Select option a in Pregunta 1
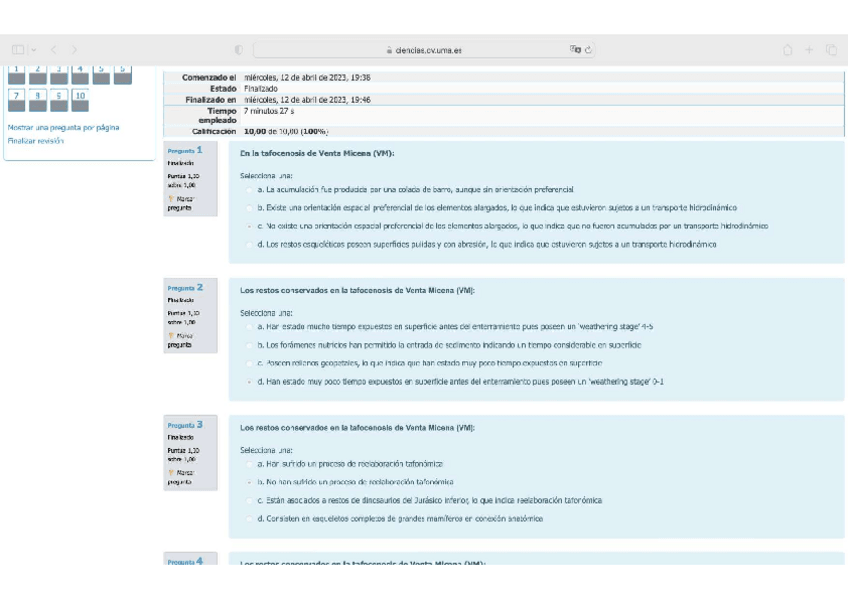Viewport: 848px width, 599px height. [x=249, y=189]
